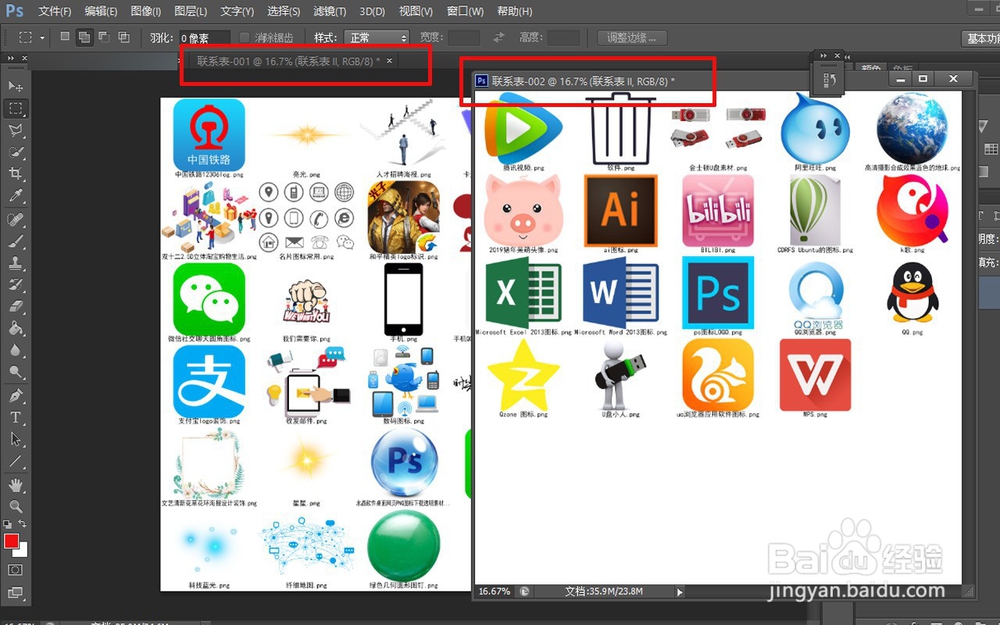This screenshot has width=1000, height=625.
Task: Open the 文字(Y) menu
Action: pyautogui.click(x=237, y=11)
